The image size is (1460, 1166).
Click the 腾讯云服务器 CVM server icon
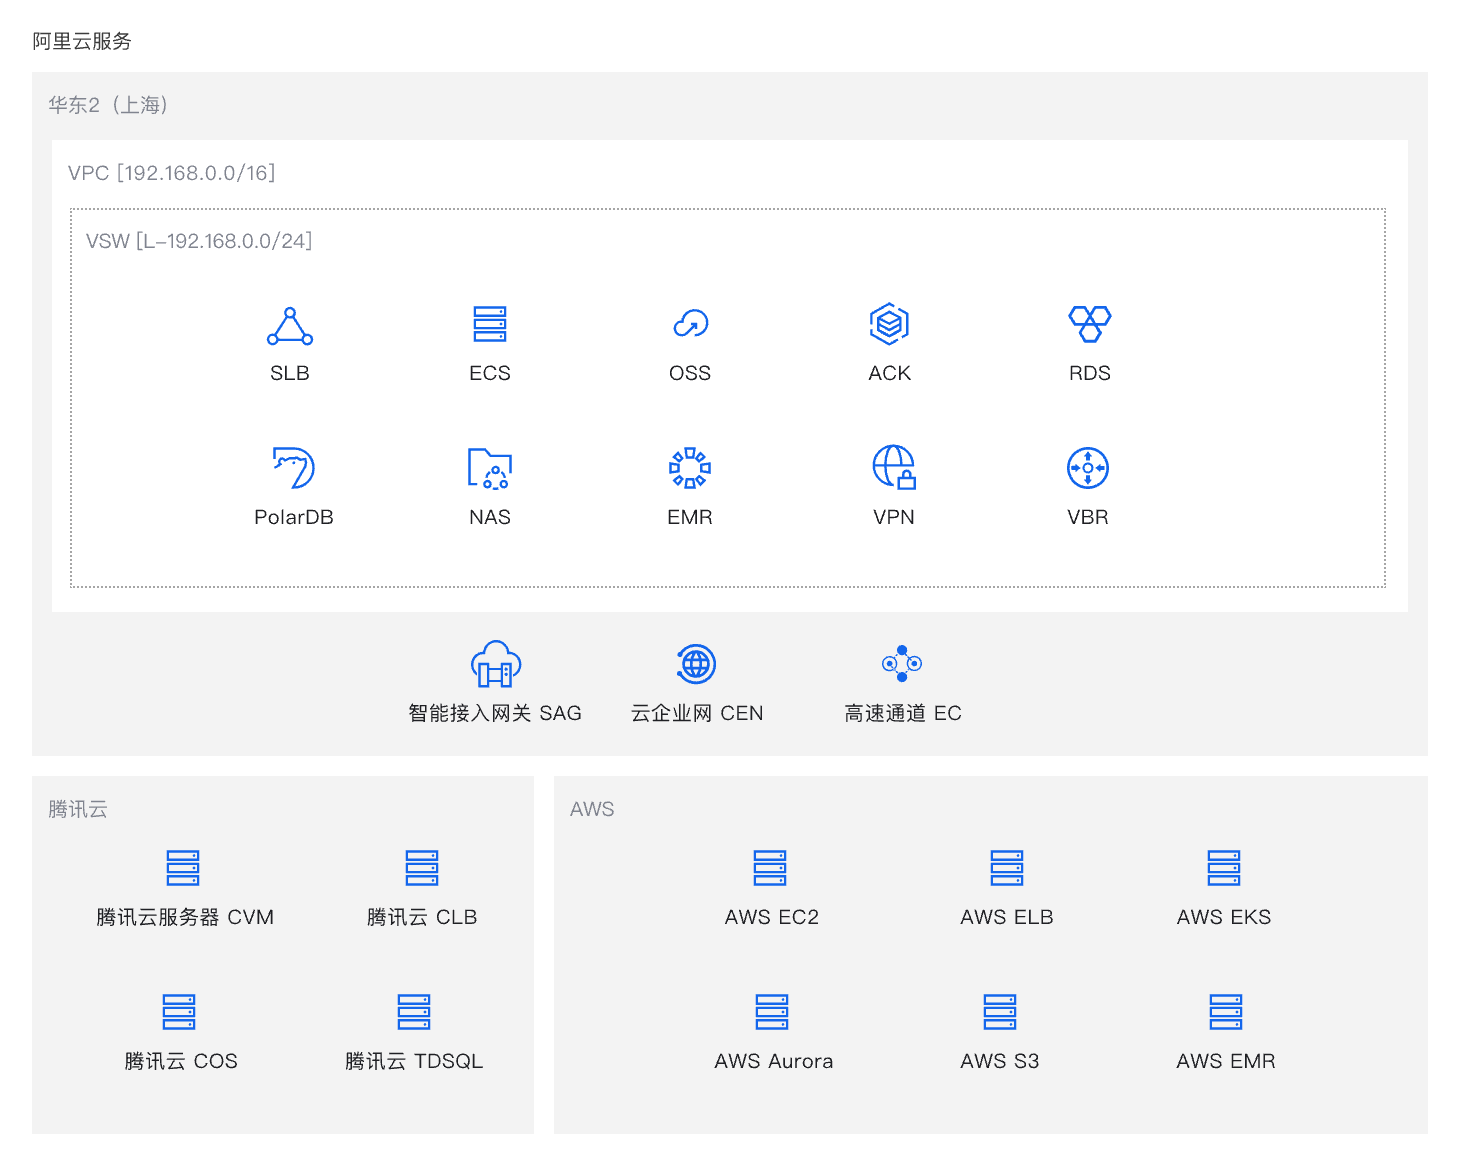point(183,868)
